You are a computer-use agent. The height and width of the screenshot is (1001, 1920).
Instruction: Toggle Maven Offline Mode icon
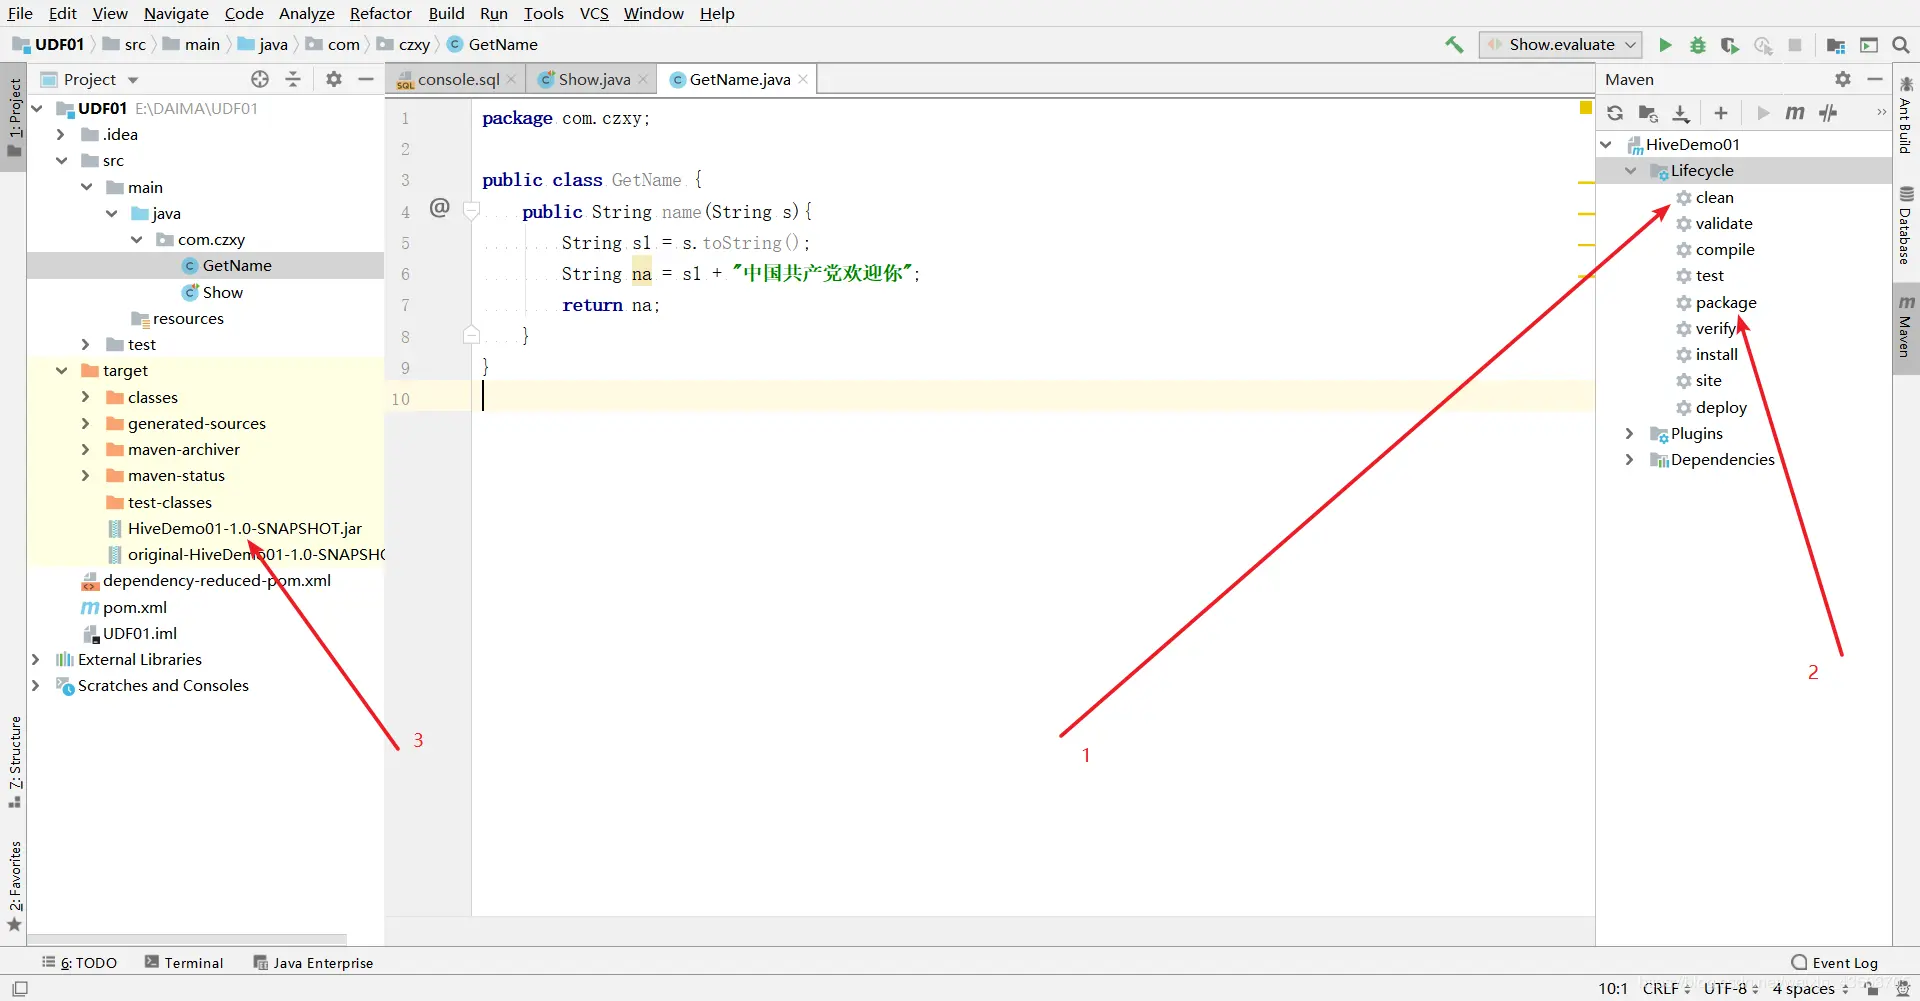click(x=1828, y=113)
